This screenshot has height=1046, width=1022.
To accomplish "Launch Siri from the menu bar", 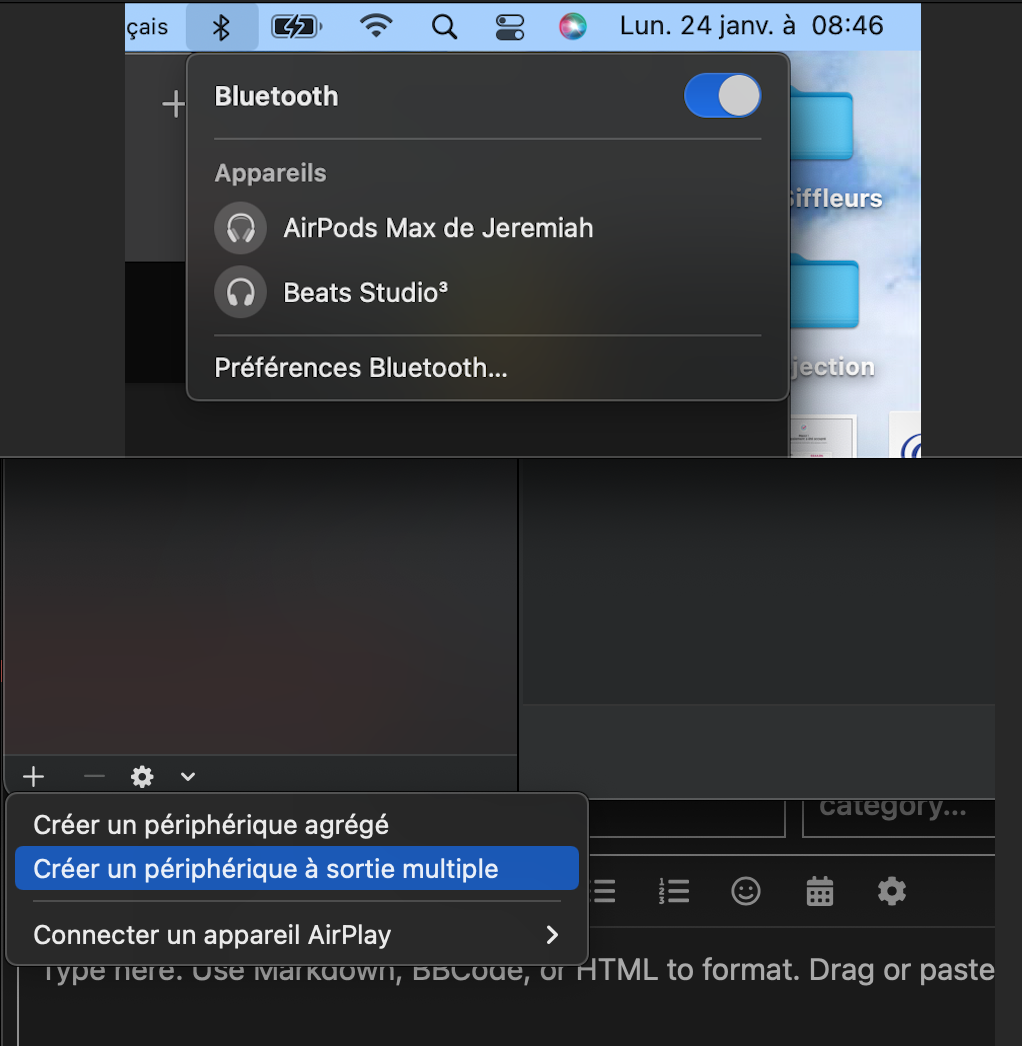I will click(x=572, y=27).
